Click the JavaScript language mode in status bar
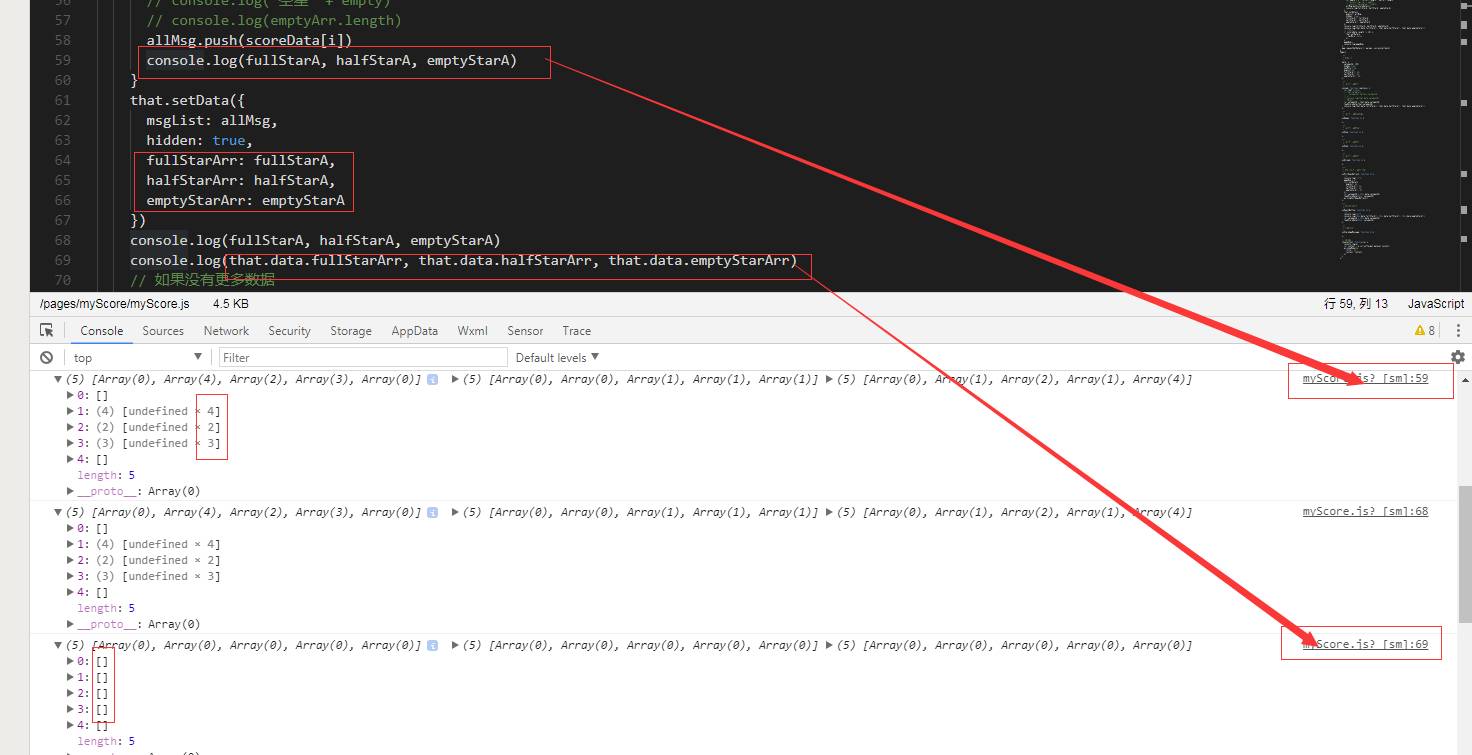This screenshot has height=755, width=1472. (1435, 304)
